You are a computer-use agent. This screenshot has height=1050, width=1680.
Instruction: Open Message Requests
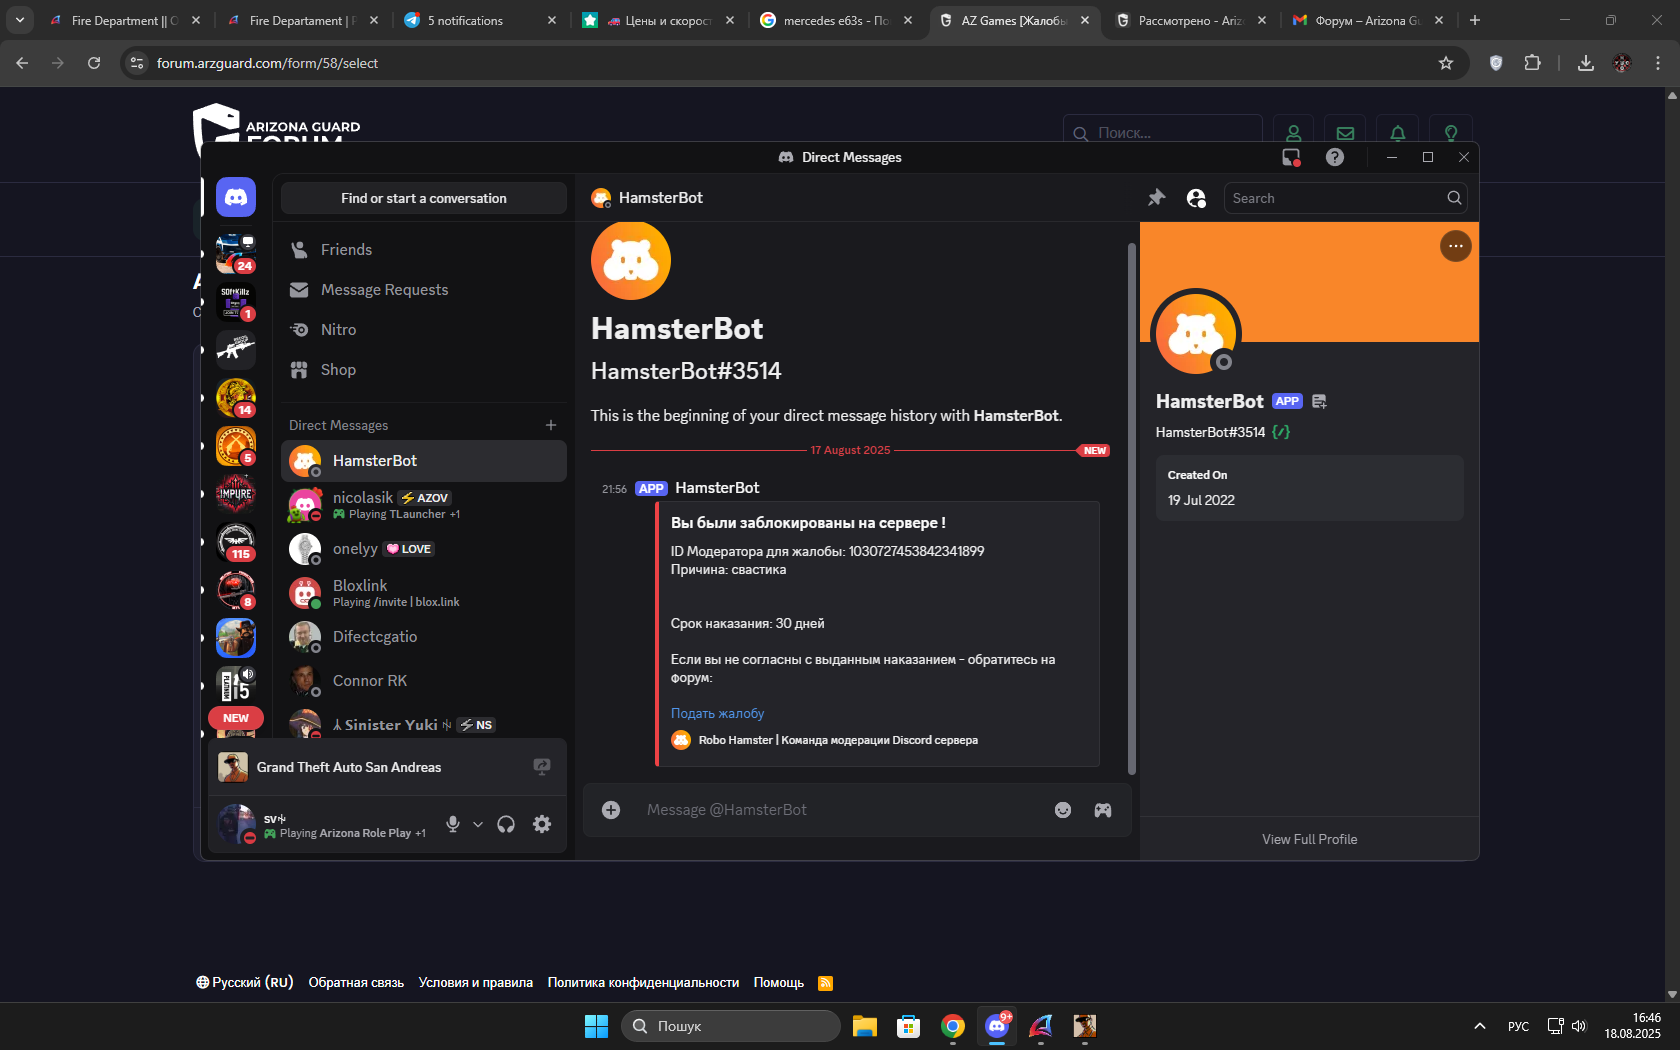(424, 290)
